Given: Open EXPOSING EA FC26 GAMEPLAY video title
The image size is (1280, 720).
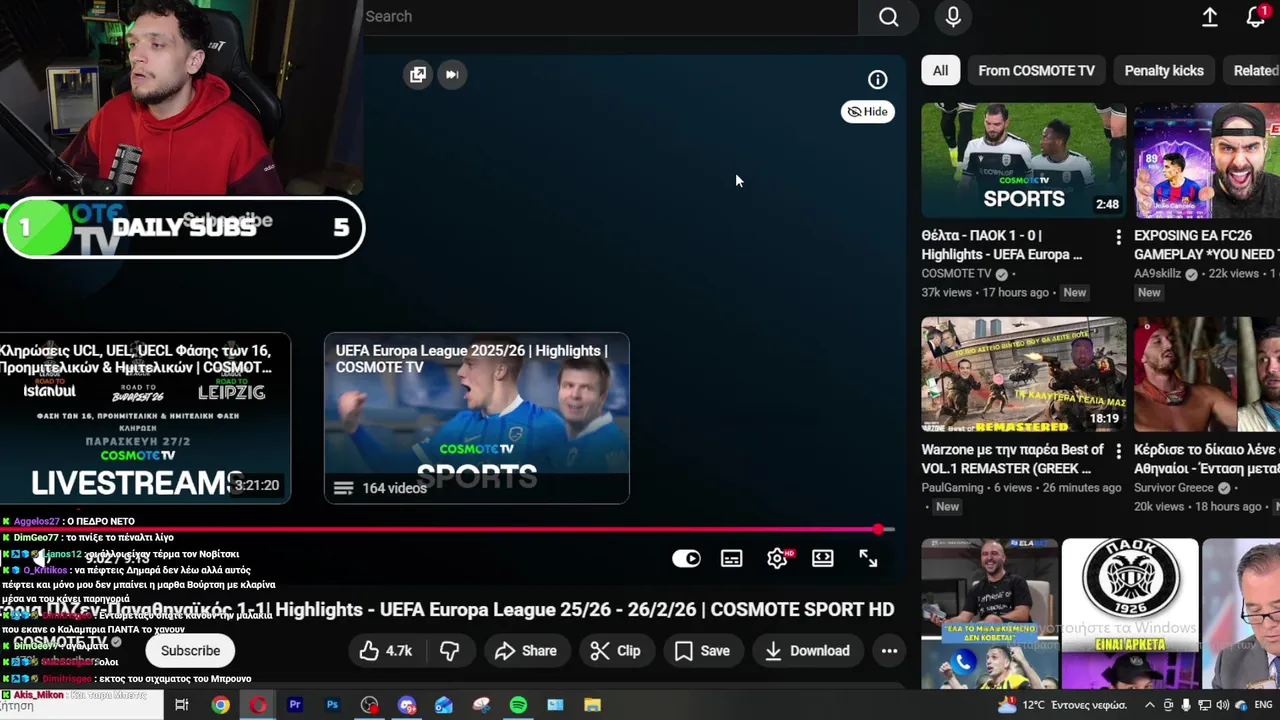Looking at the screenshot, I should [1207, 245].
